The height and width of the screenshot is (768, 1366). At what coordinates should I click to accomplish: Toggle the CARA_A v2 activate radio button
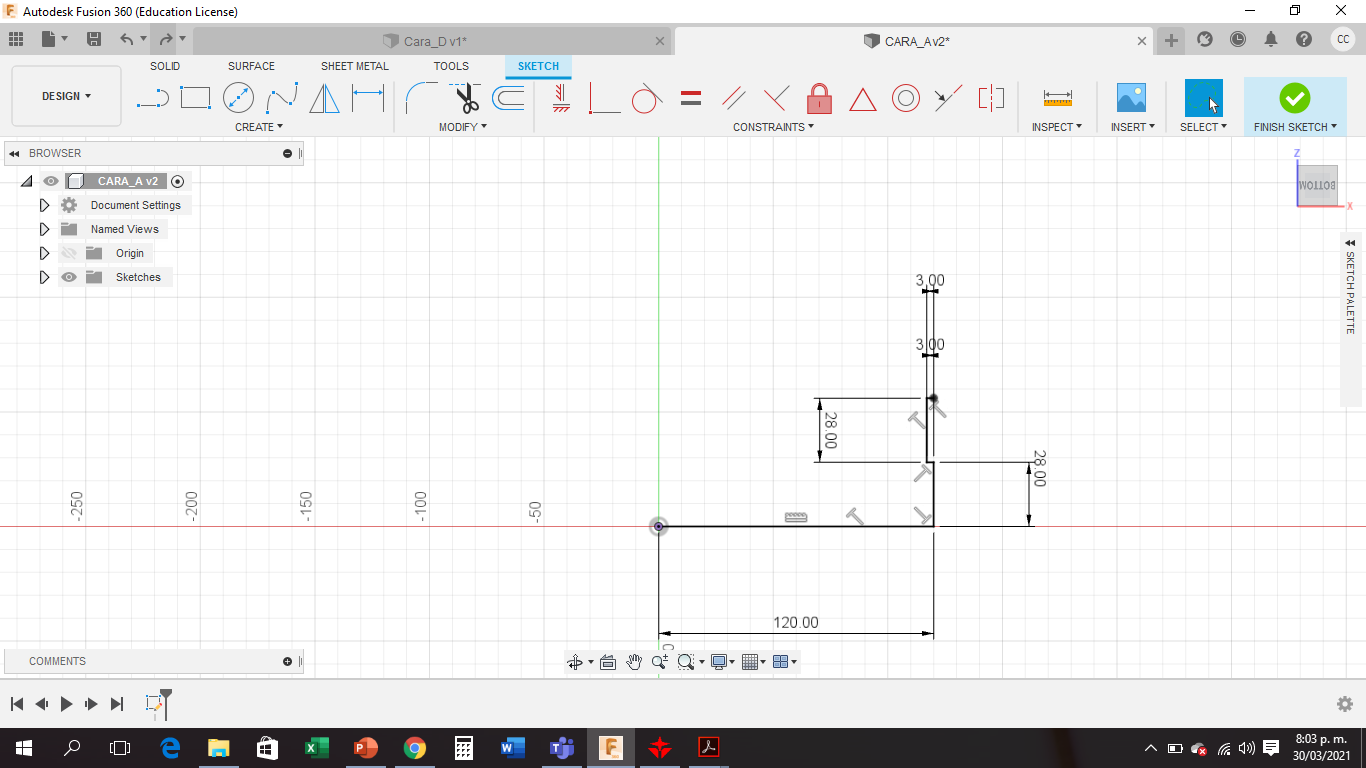coord(178,181)
